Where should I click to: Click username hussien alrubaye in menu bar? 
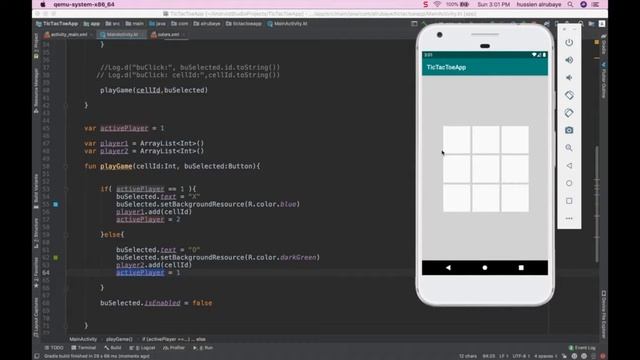(x=539, y=4)
